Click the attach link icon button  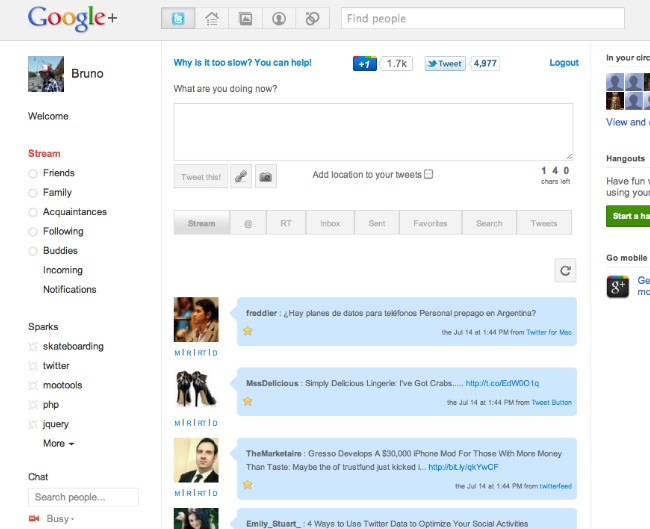click(x=241, y=177)
